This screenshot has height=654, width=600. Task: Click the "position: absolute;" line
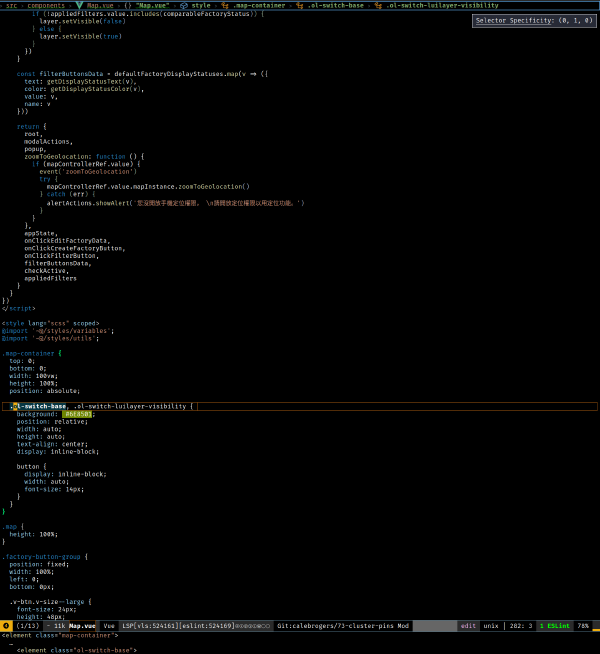click(45, 391)
